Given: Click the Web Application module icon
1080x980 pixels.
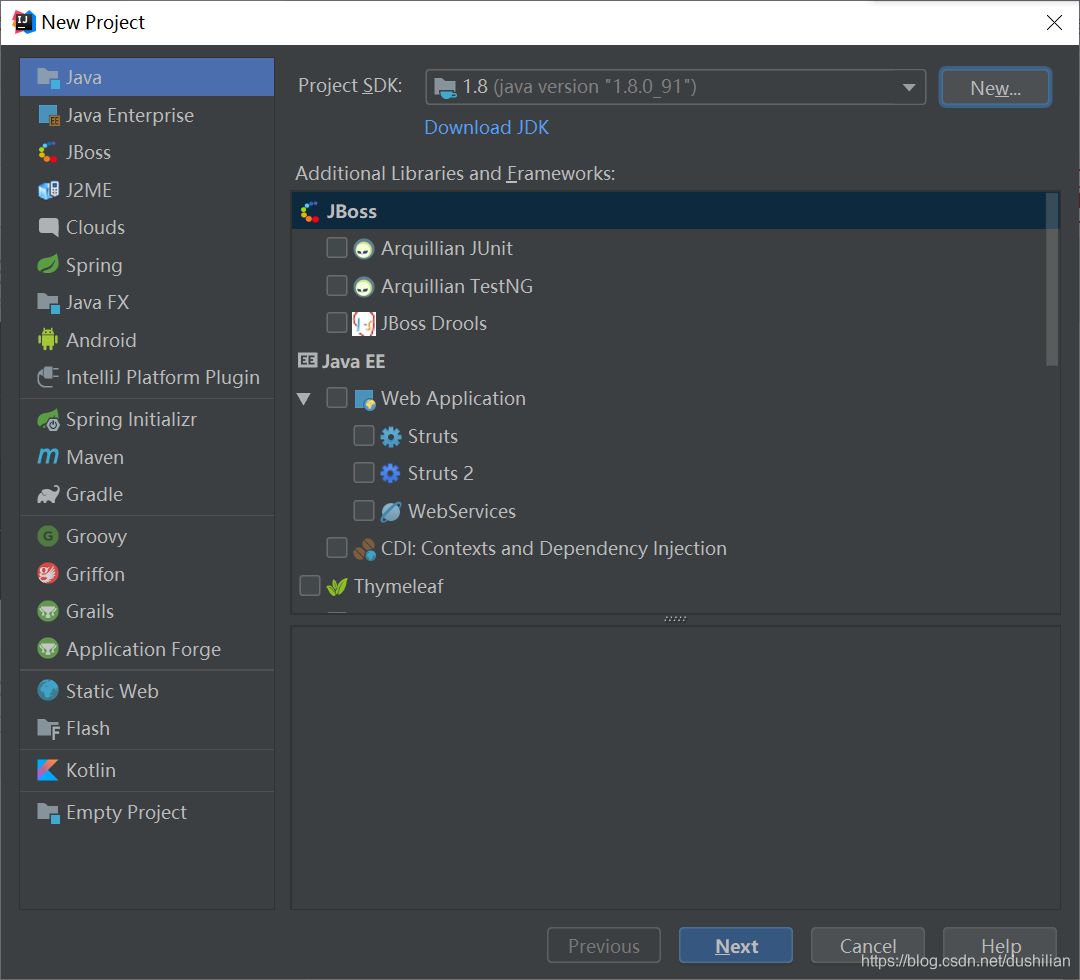Looking at the screenshot, I should tap(364, 399).
